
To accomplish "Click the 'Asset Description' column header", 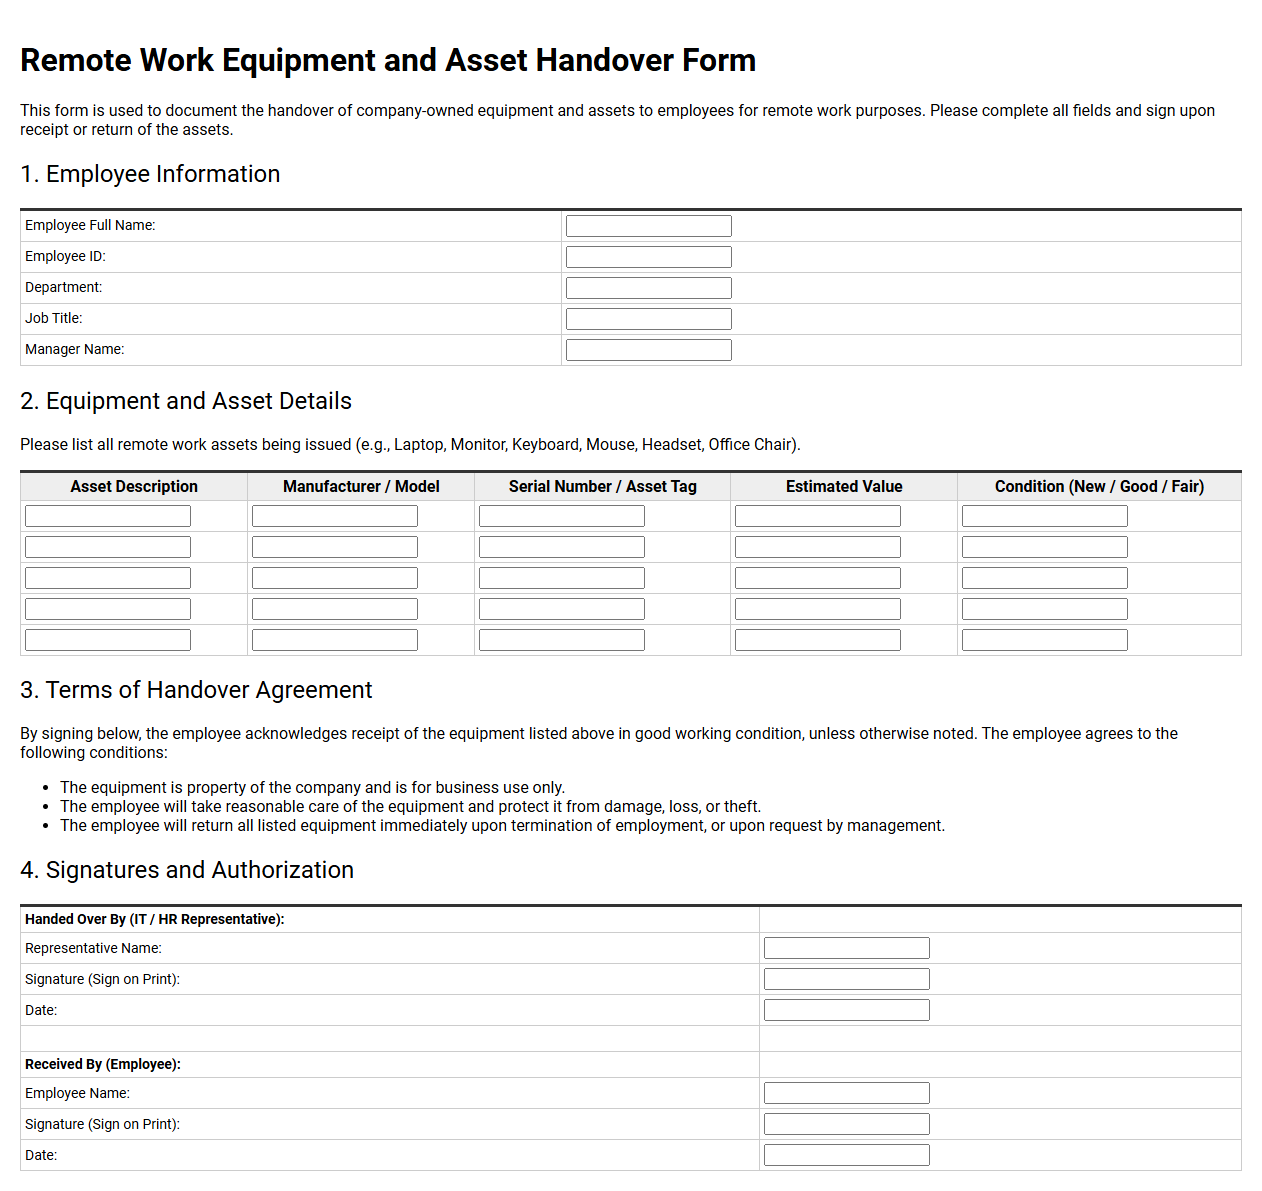I will pos(134,486).
